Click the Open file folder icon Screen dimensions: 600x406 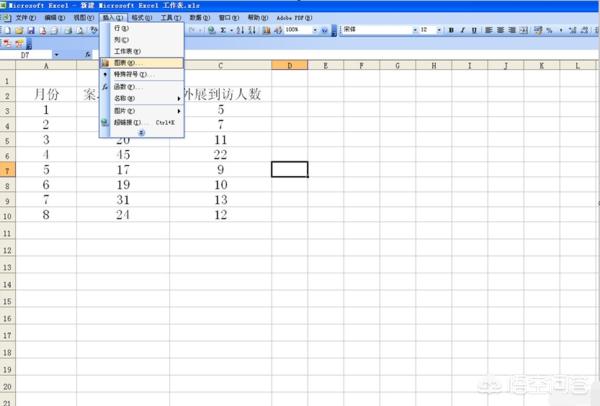coord(19,30)
